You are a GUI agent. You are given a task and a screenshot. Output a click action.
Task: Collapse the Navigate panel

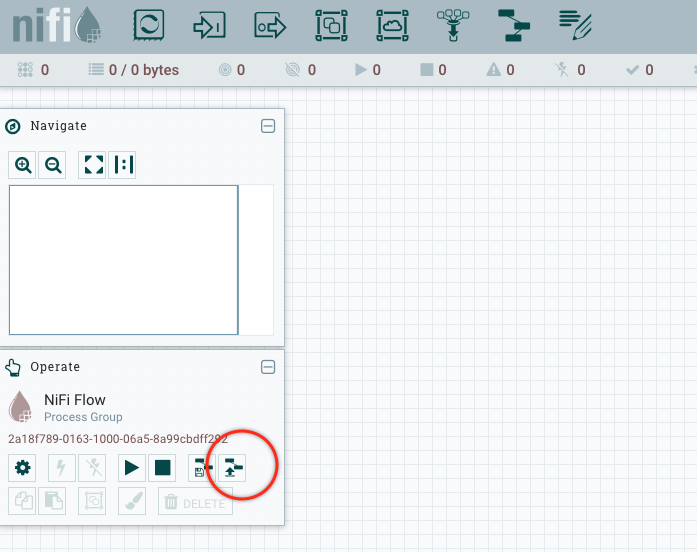268,126
